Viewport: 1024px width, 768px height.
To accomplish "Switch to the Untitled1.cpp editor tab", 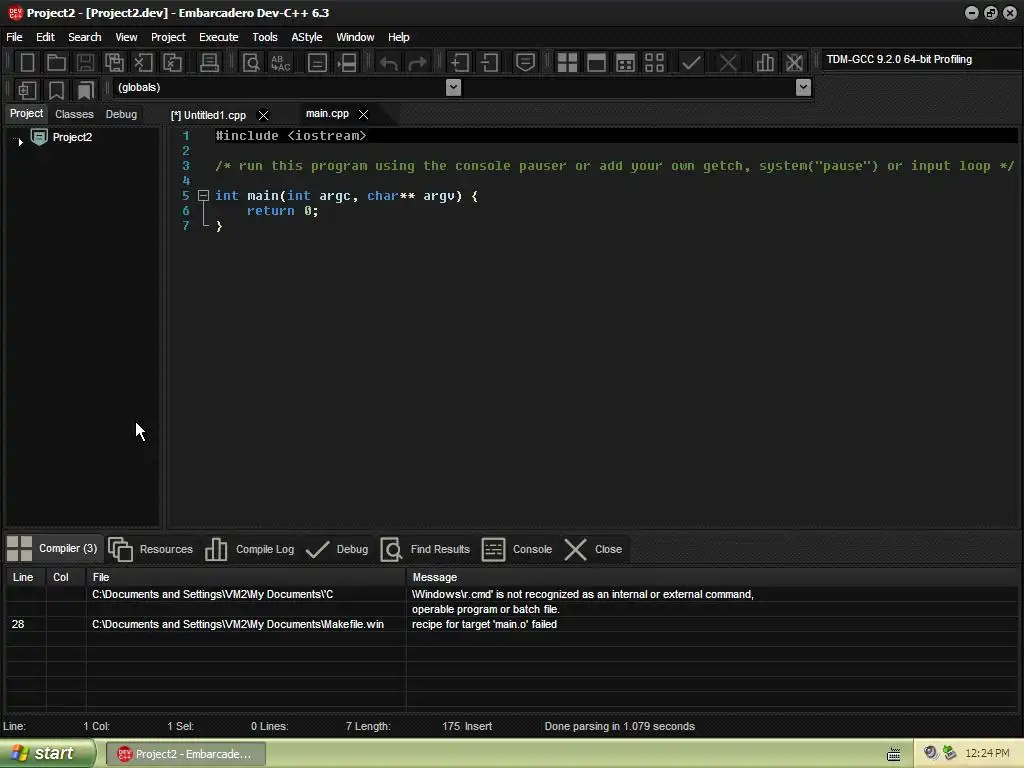I will click(208, 115).
